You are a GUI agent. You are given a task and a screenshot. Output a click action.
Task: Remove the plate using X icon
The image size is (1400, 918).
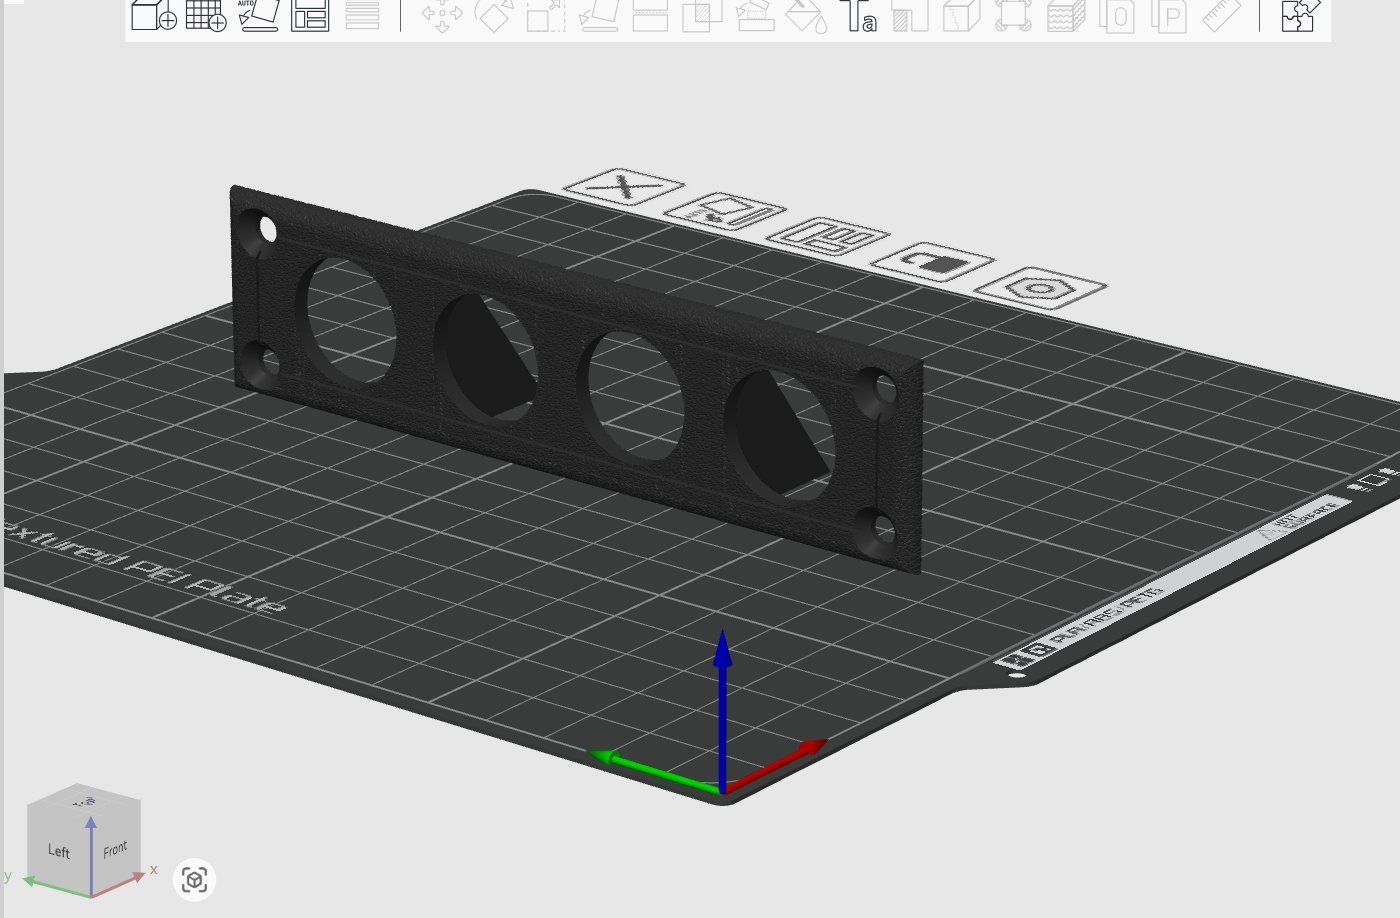tap(624, 187)
